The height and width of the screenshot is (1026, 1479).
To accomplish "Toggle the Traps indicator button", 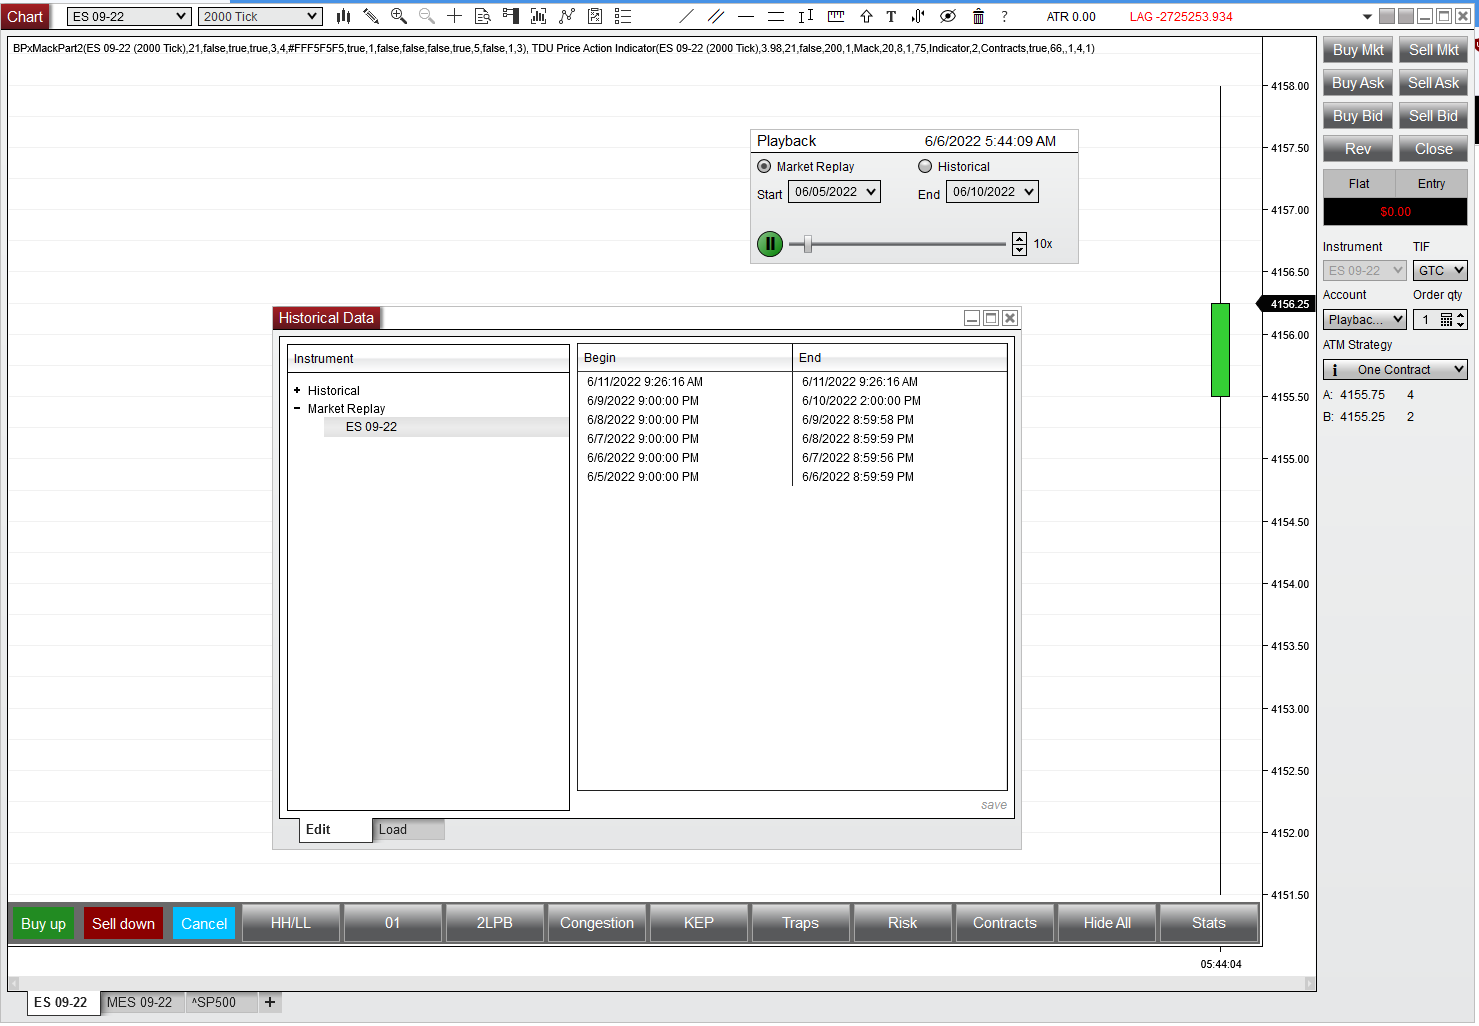I will tap(800, 923).
